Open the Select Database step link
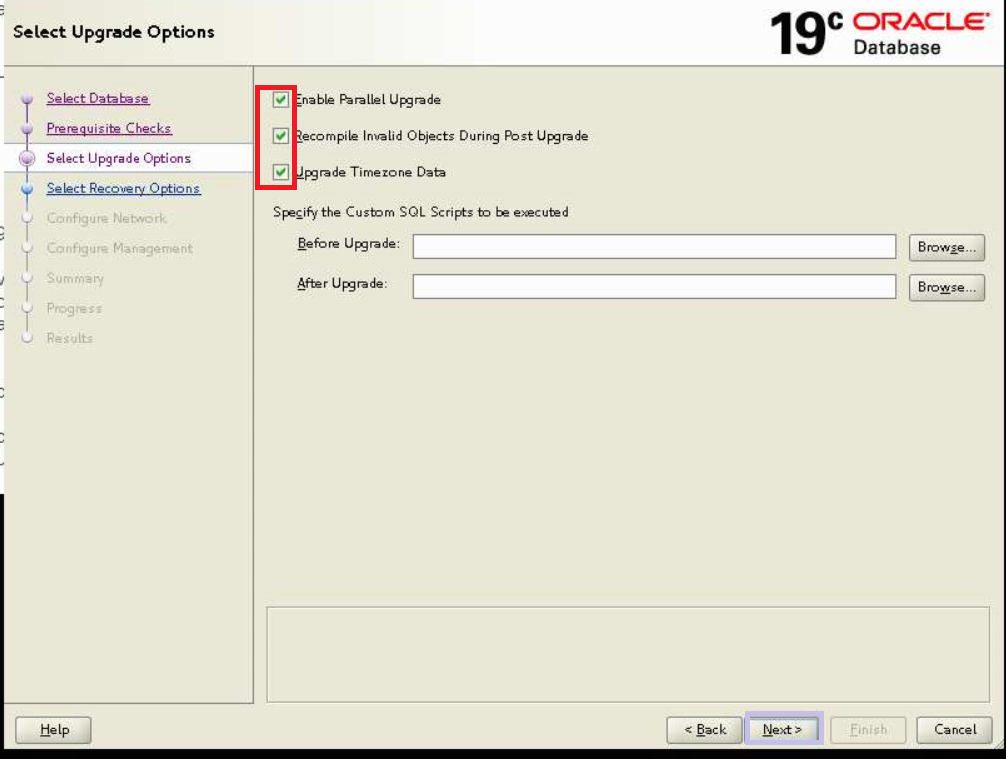Viewport: 1006px width, 759px height. click(96, 98)
